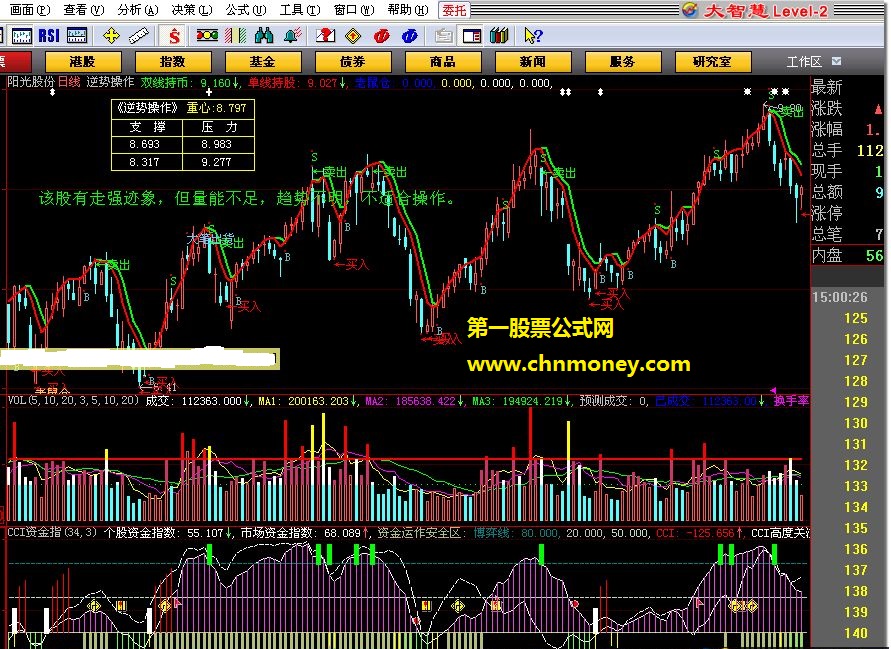The image size is (891, 649).
Task: Click the traffic light icon
Action: click(207, 36)
